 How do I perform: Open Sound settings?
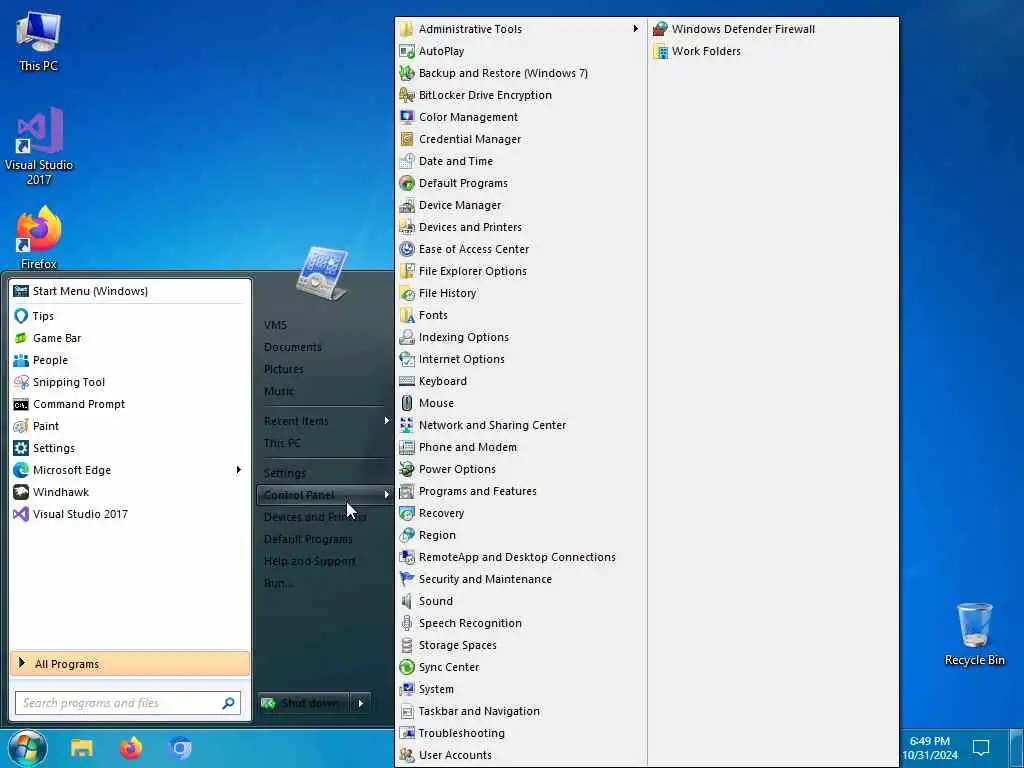click(x=520, y=601)
